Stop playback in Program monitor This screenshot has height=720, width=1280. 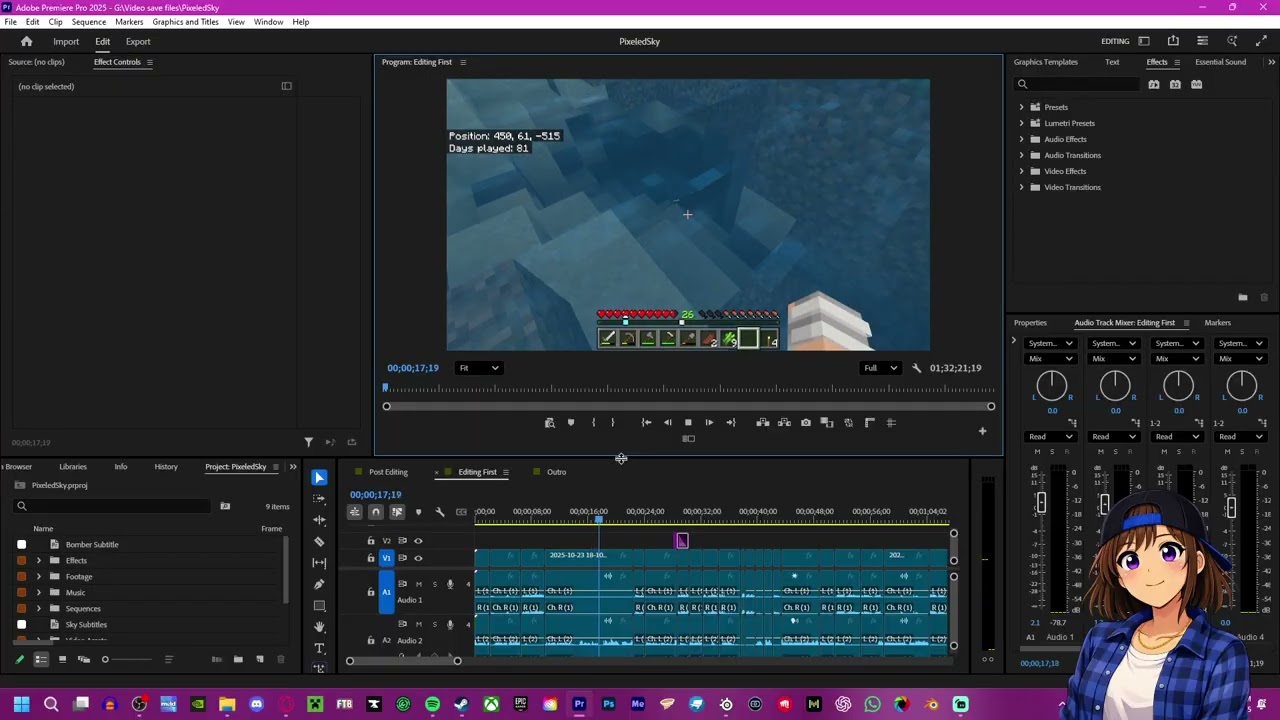[x=688, y=423]
